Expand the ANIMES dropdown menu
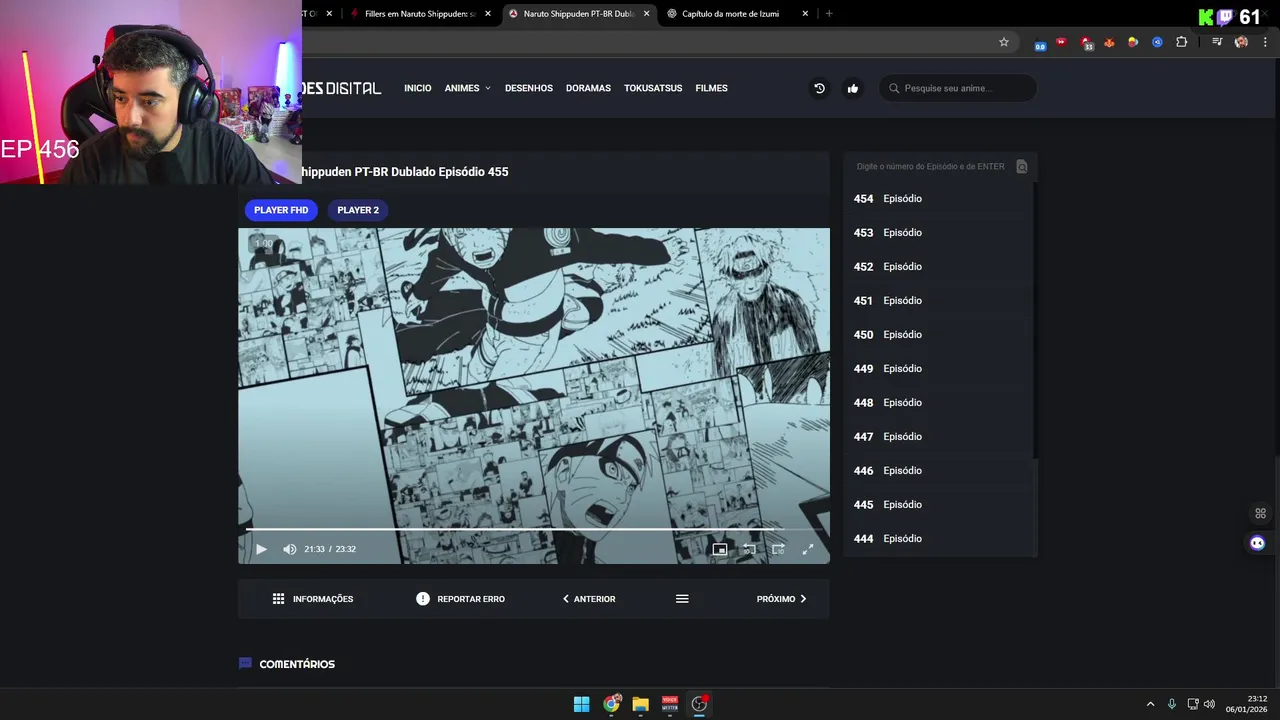This screenshot has height=720, width=1280. [467, 88]
